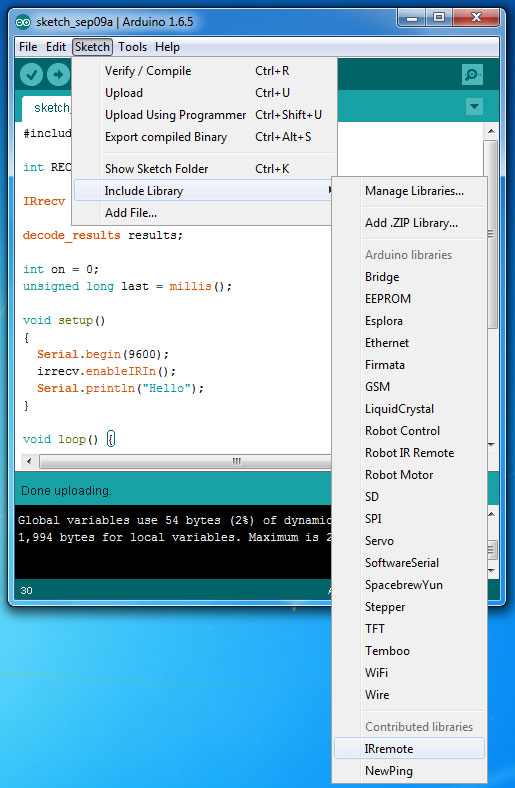Include the SD library
Screen dimensions: 515x788
(409, 497)
